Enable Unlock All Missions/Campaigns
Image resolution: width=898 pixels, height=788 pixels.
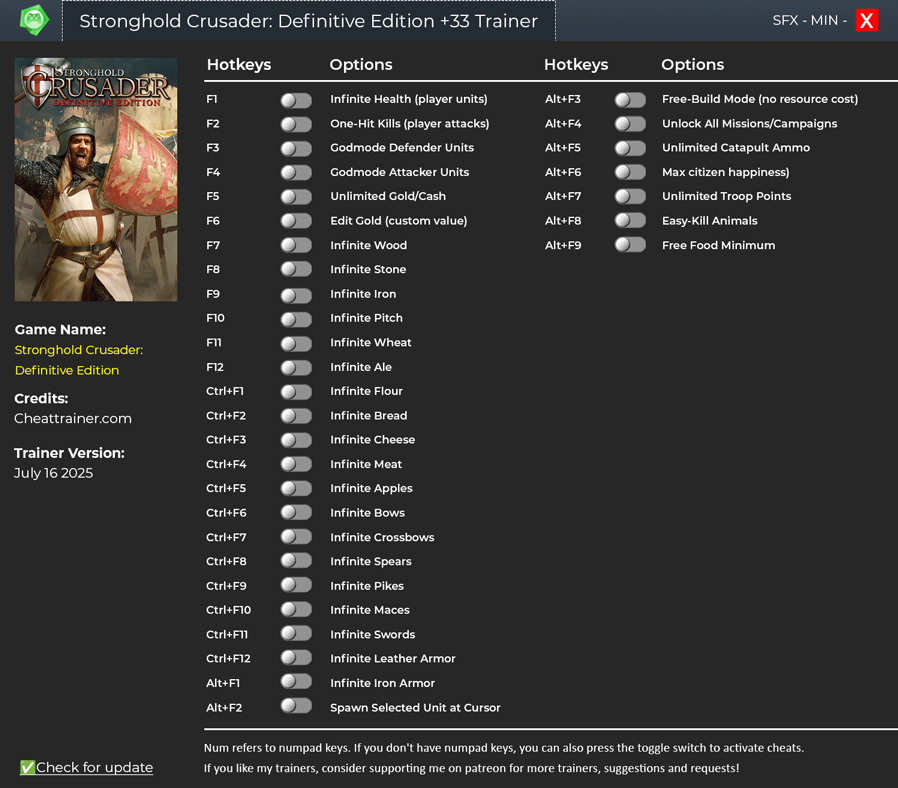click(x=630, y=124)
